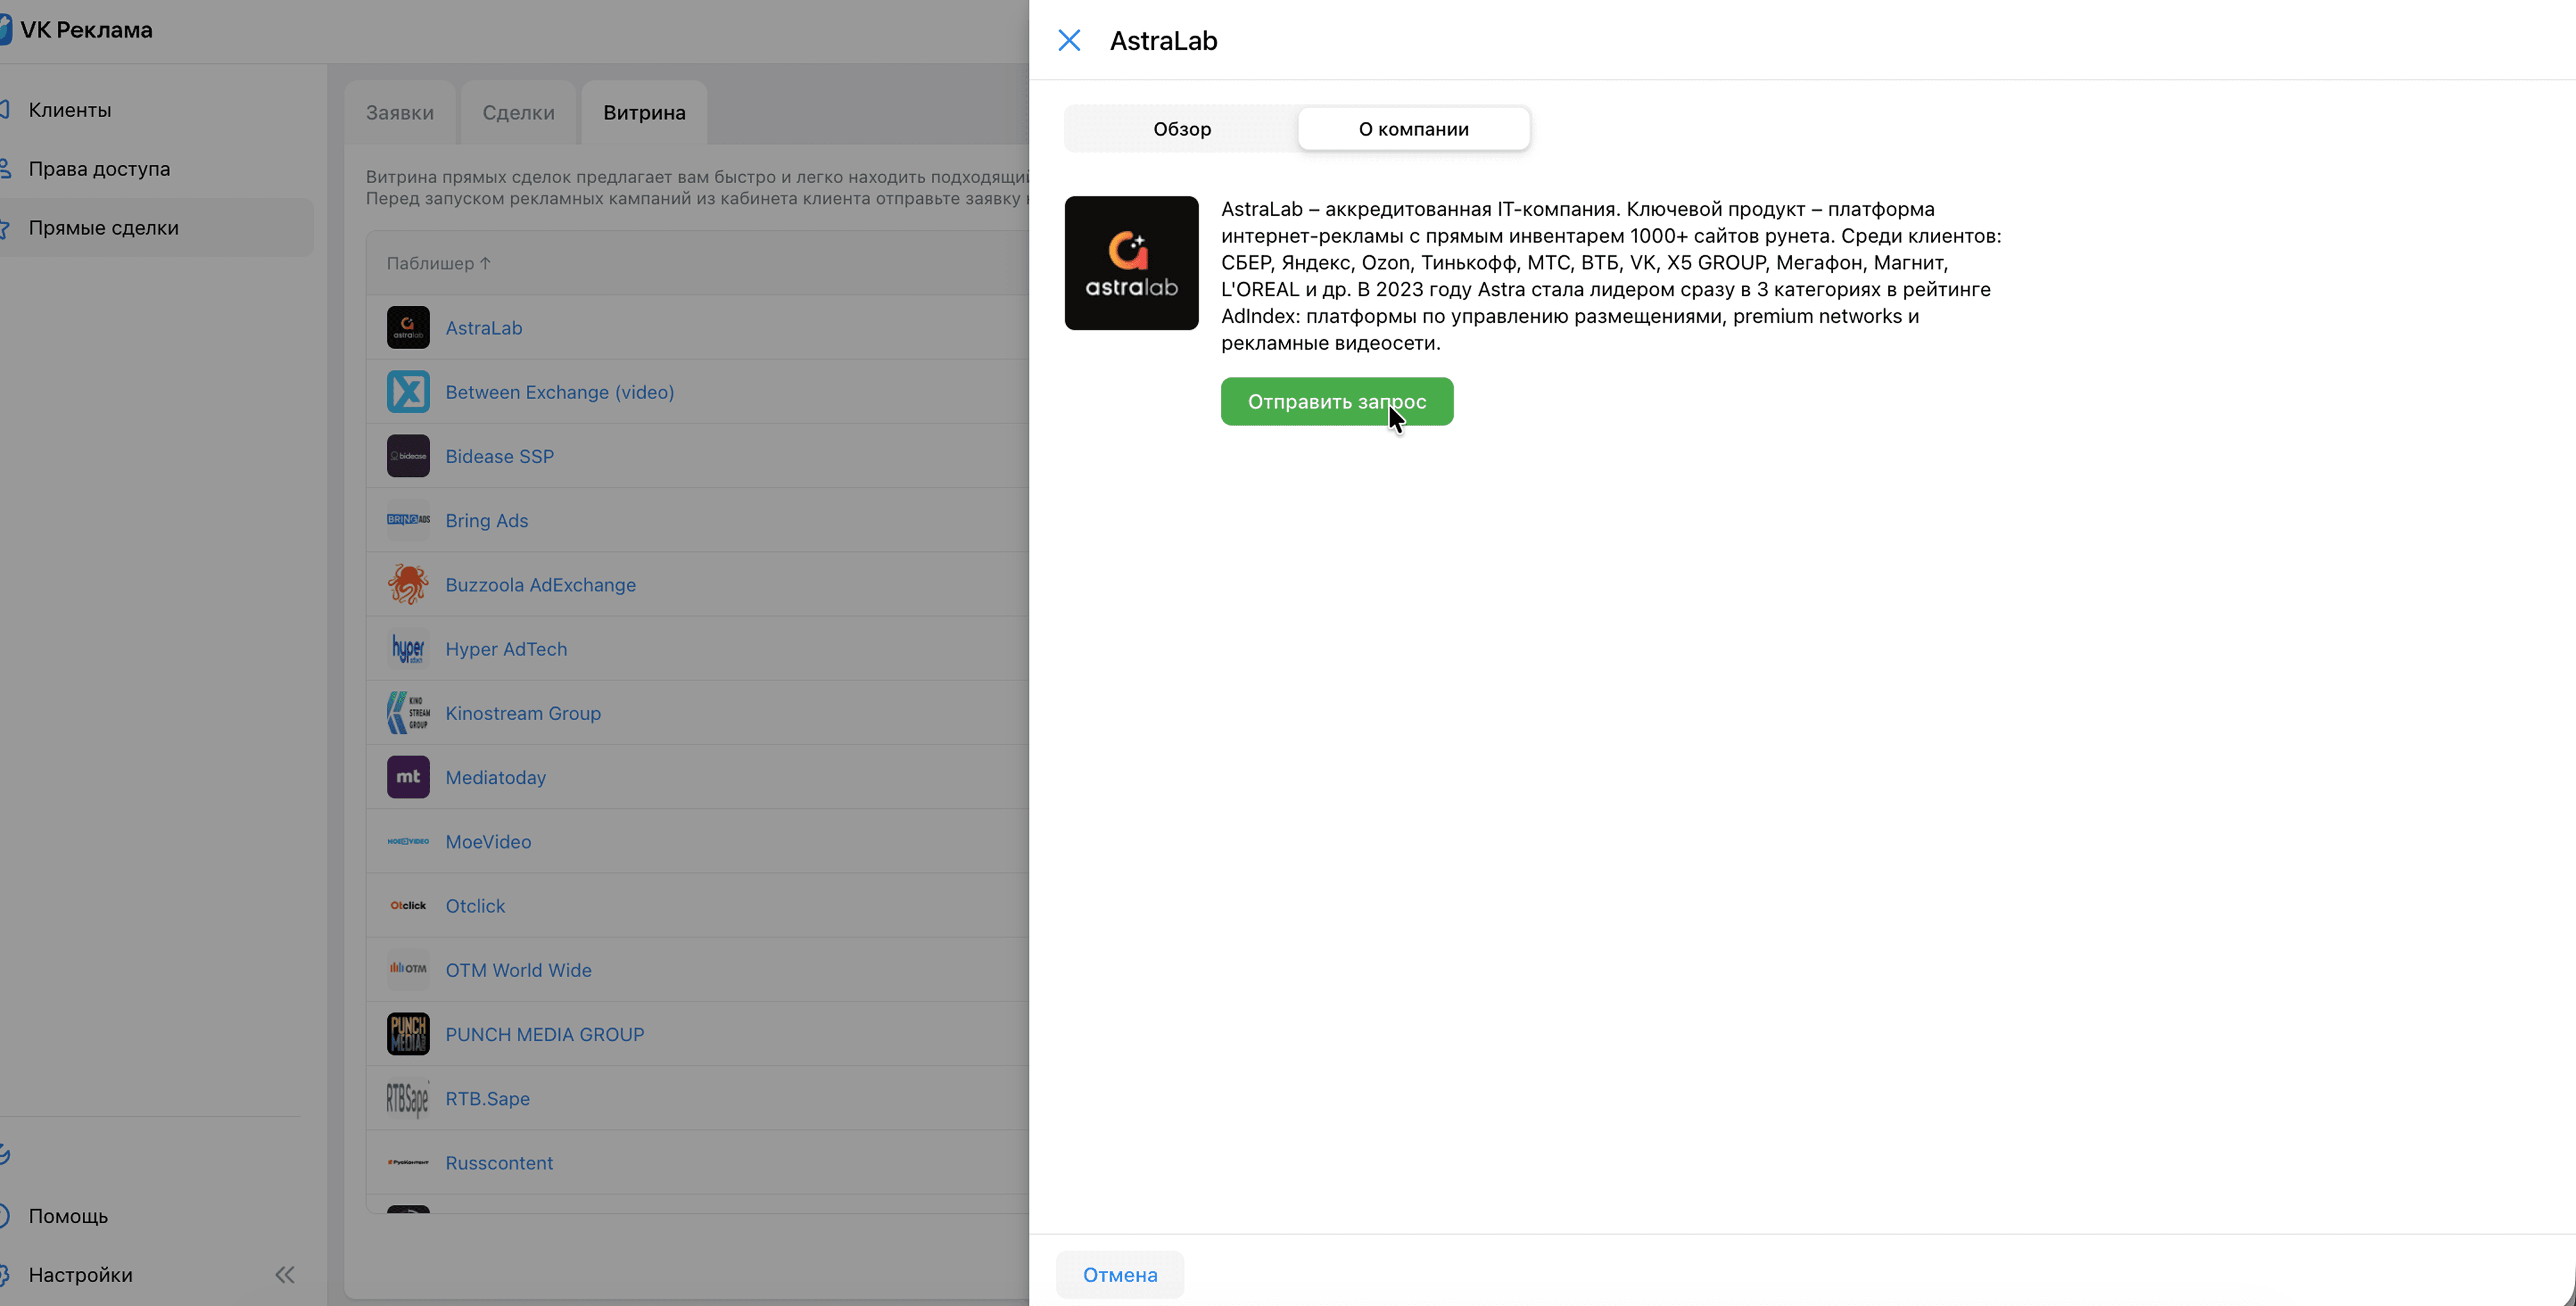Open the Buzzoola AdExchange link

(541, 585)
